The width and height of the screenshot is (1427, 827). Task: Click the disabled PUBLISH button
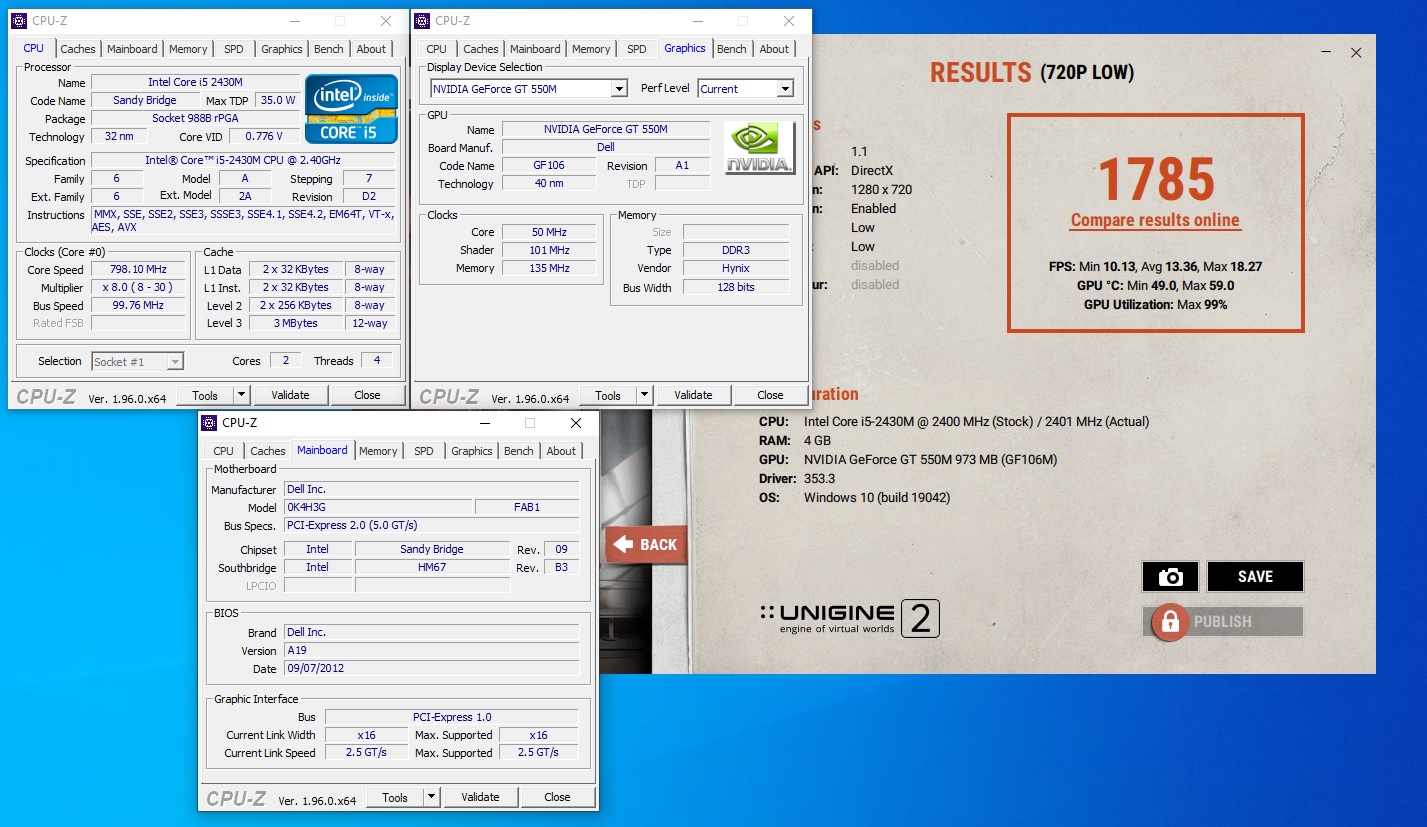coord(1223,621)
